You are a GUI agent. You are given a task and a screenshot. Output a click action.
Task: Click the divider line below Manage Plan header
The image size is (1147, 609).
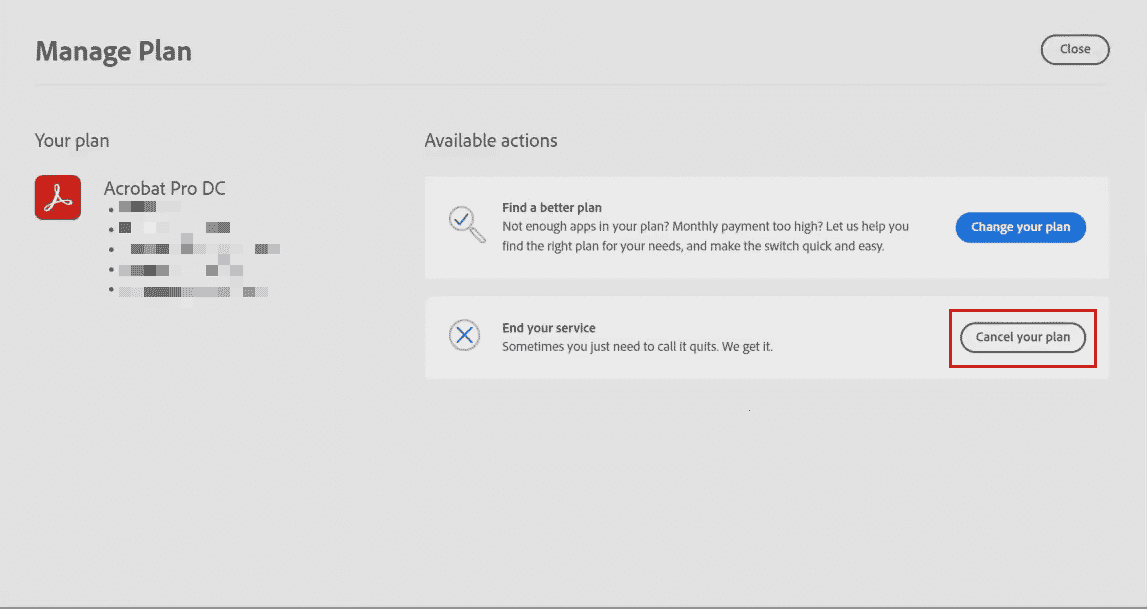570,86
